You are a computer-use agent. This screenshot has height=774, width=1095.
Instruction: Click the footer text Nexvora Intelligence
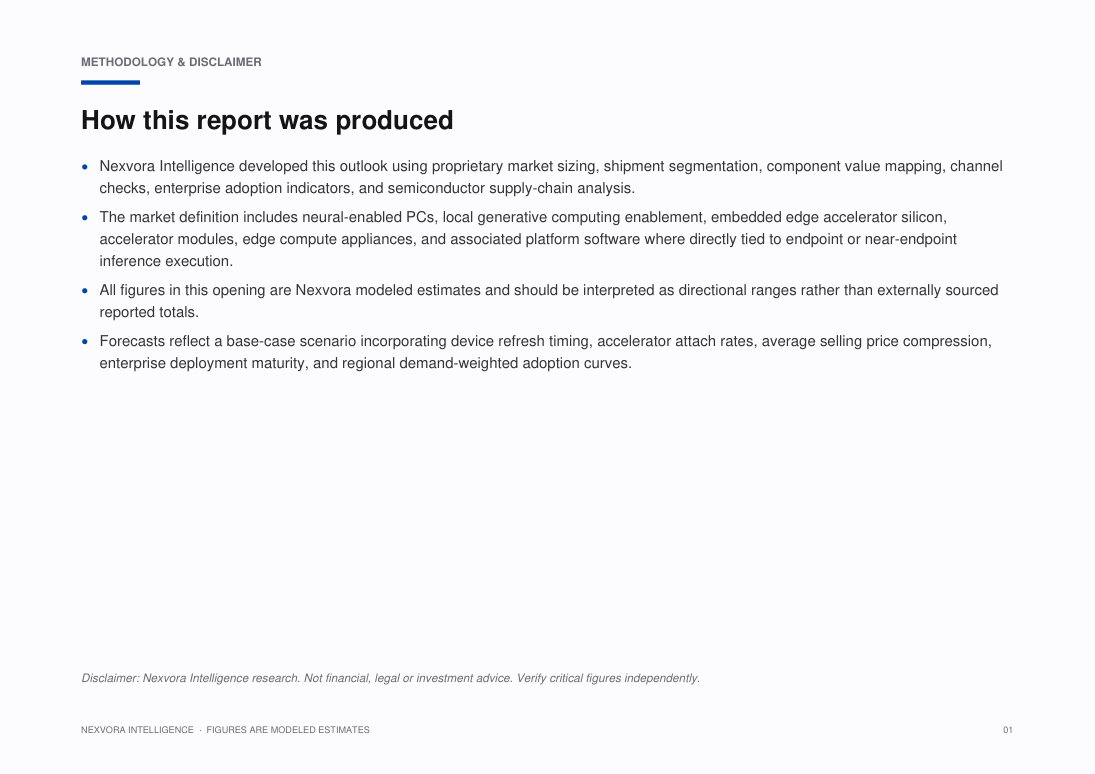pos(137,730)
